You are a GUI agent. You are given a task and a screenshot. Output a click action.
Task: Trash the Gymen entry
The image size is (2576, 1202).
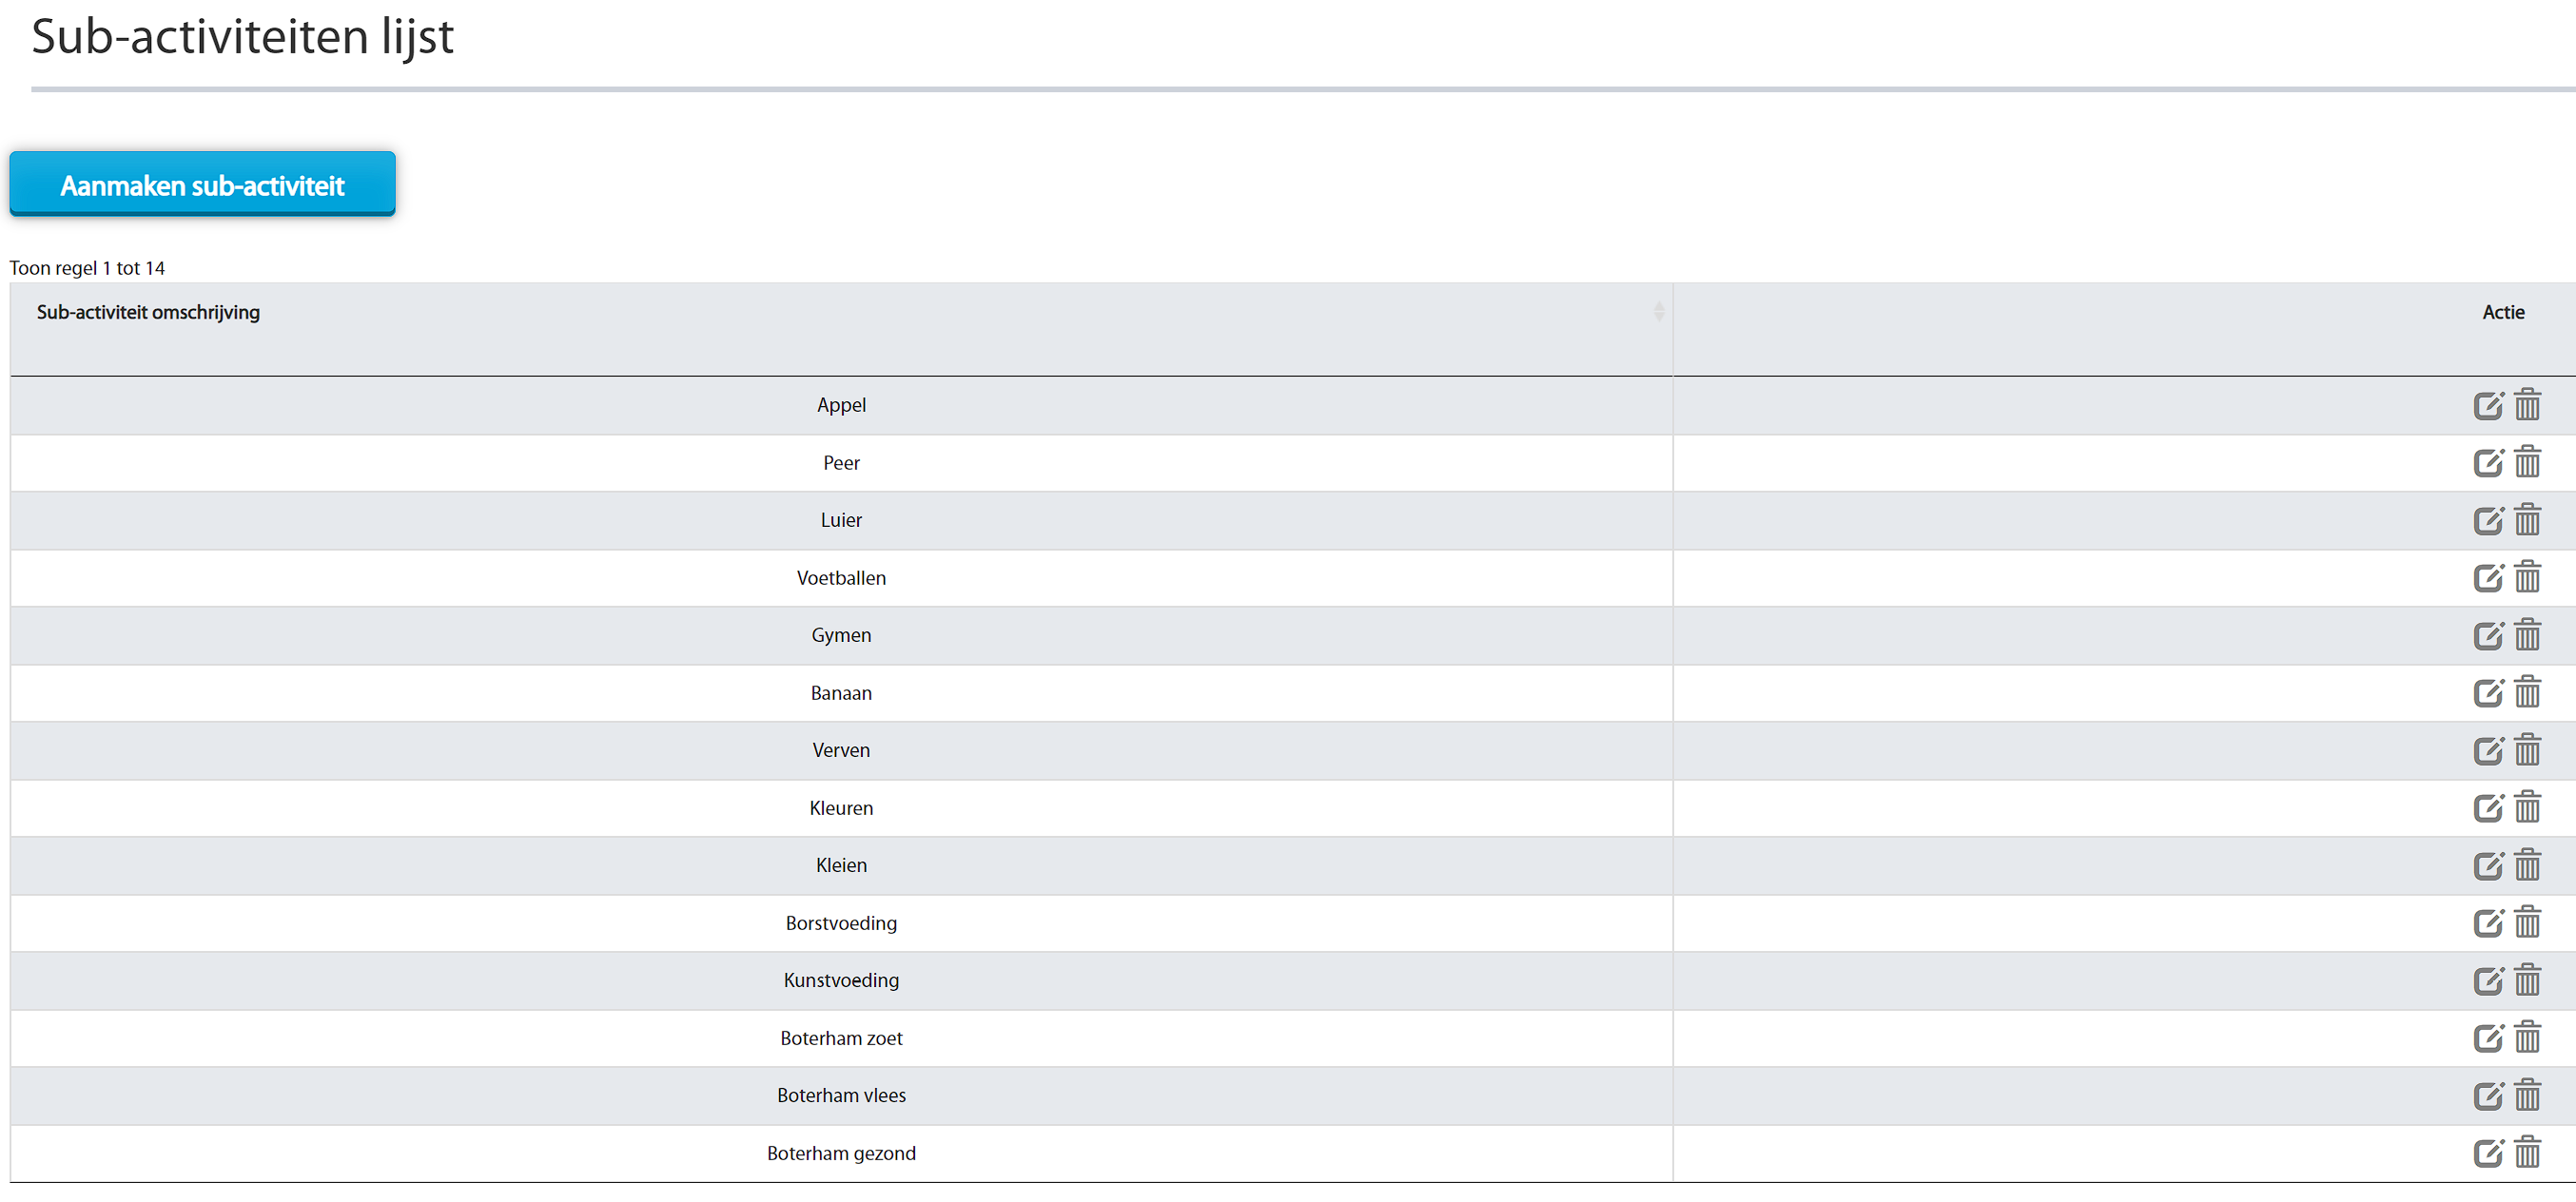(x=2527, y=635)
